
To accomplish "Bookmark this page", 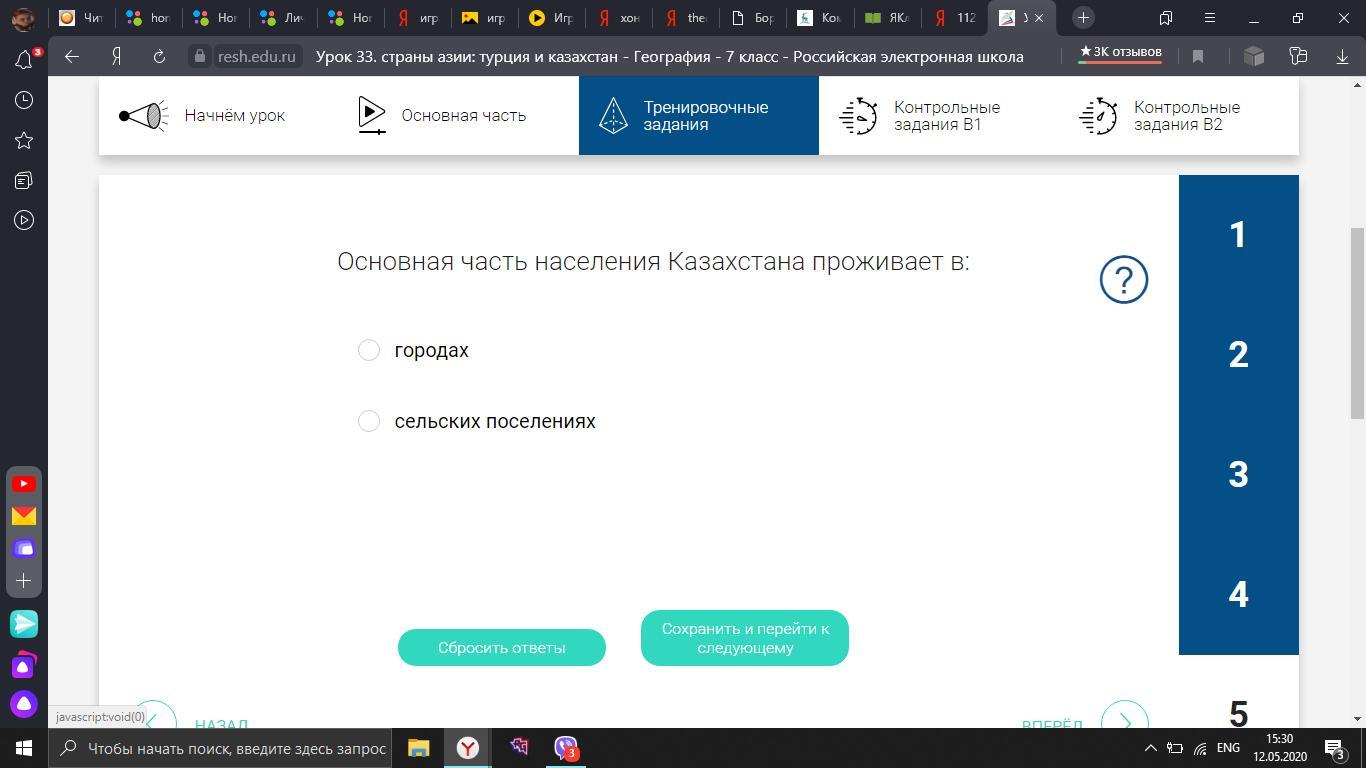I will 1198,57.
